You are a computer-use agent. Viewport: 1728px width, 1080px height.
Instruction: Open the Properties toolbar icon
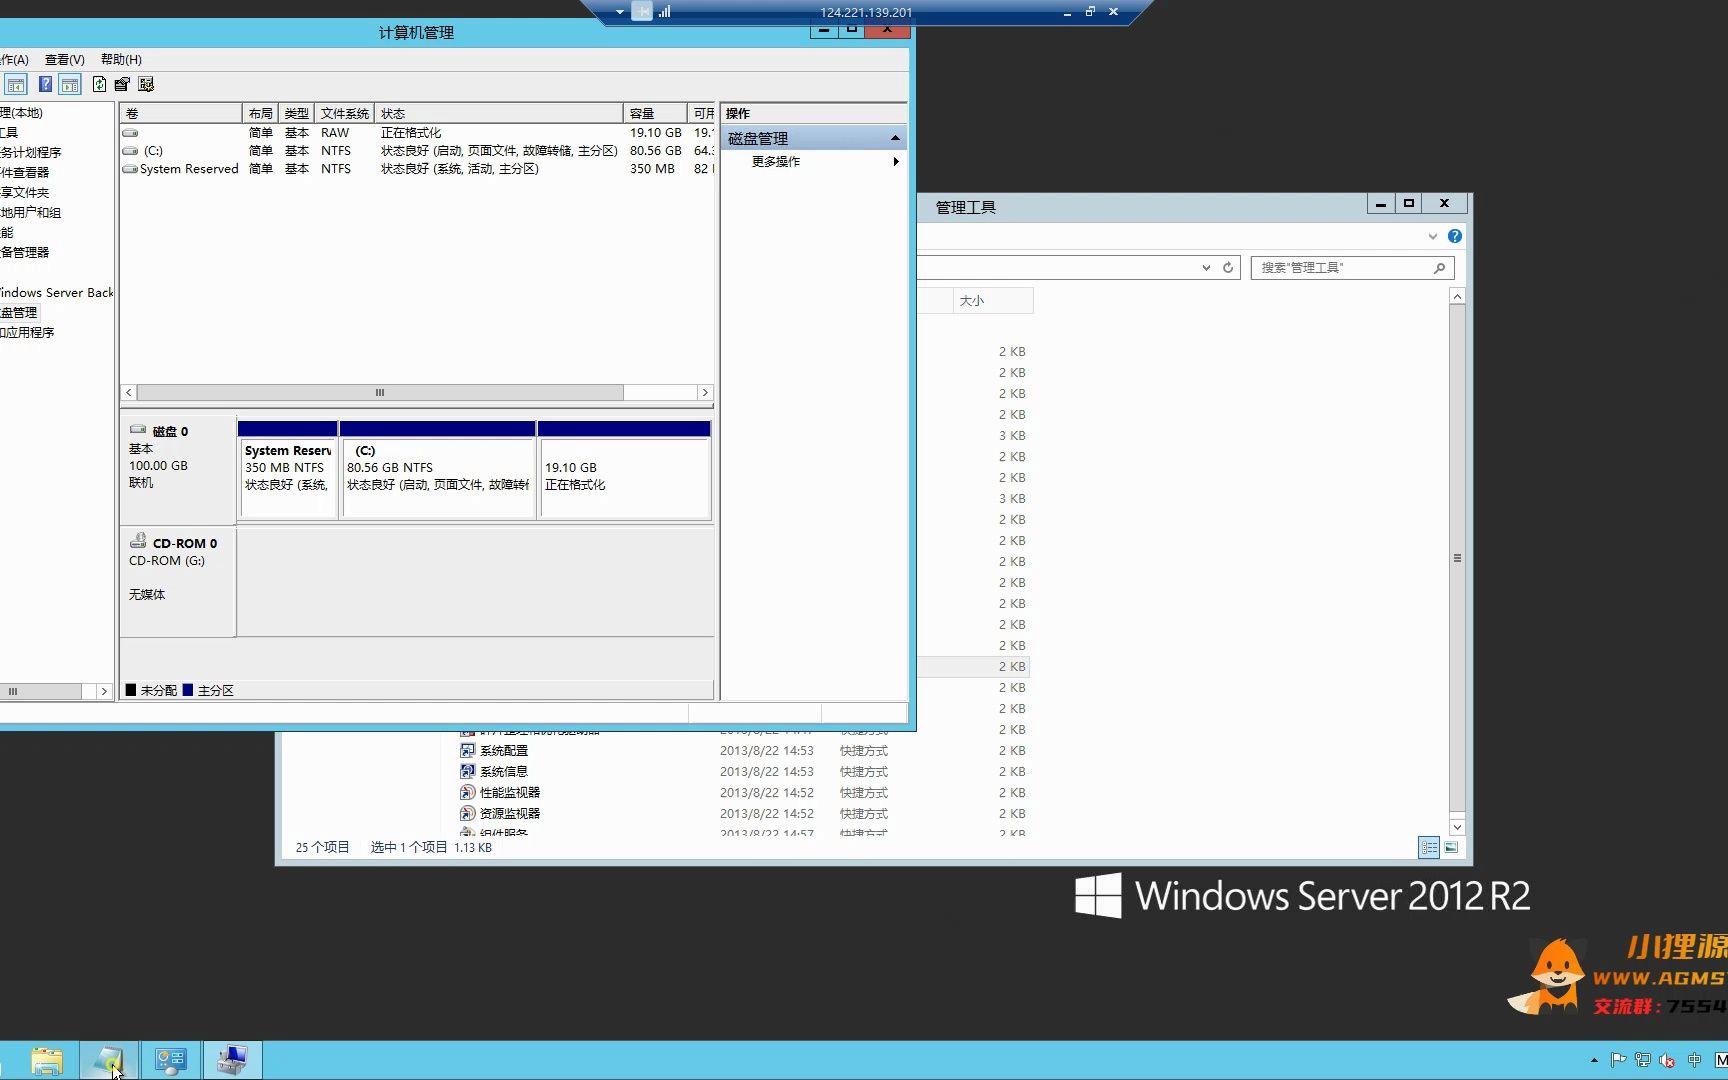click(122, 85)
